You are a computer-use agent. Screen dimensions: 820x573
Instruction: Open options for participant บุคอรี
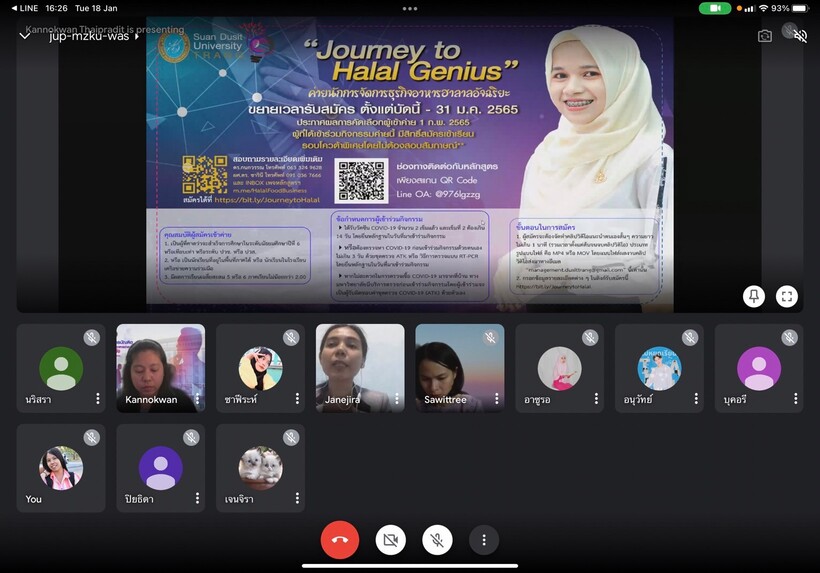click(795, 399)
